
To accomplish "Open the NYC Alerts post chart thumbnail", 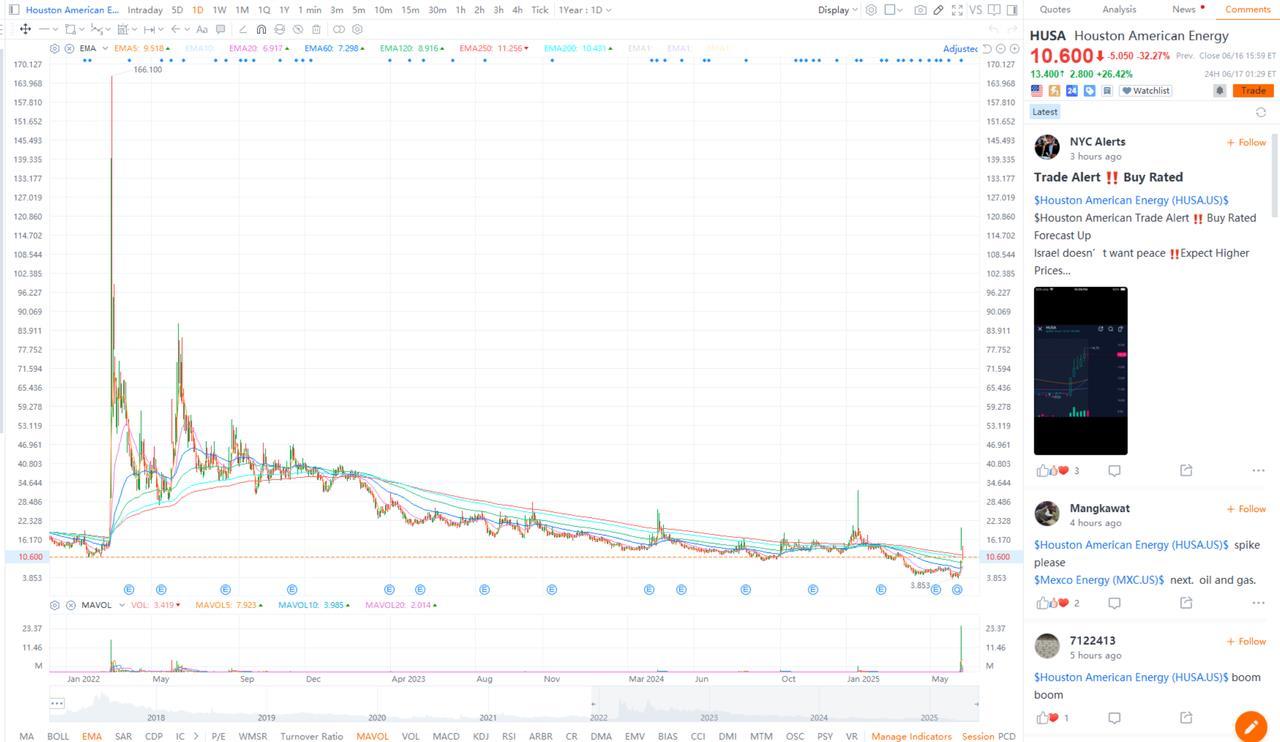I will click(1080, 371).
